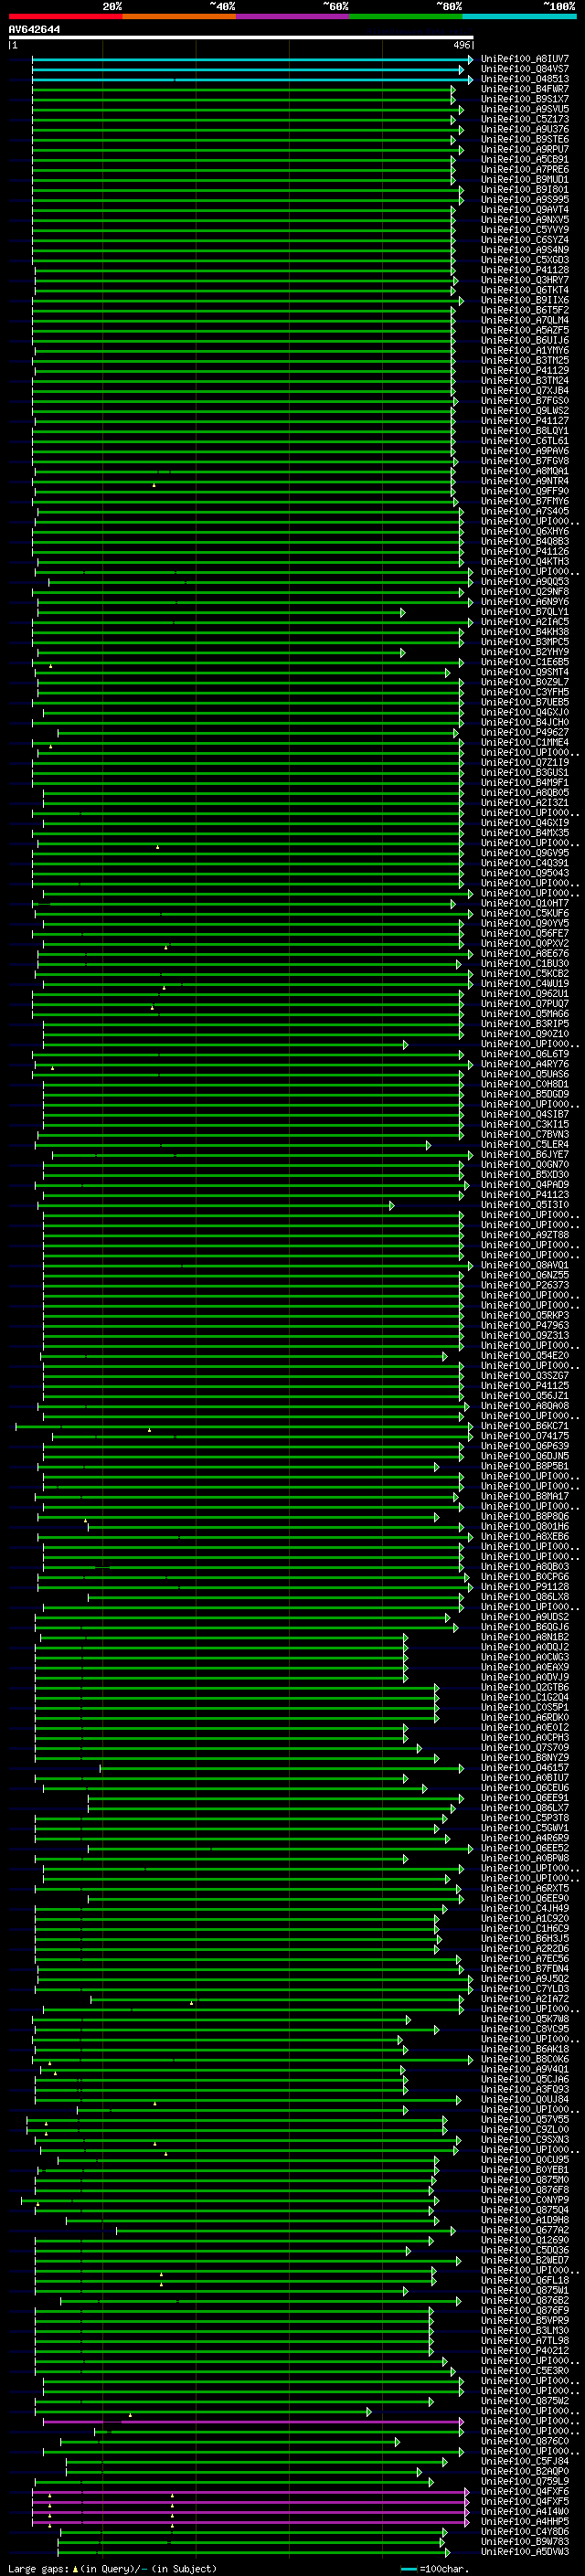The height and width of the screenshot is (2576, 585).
Task: Click hit label UniRef100_Q2GTB6
Action: 525,1688
